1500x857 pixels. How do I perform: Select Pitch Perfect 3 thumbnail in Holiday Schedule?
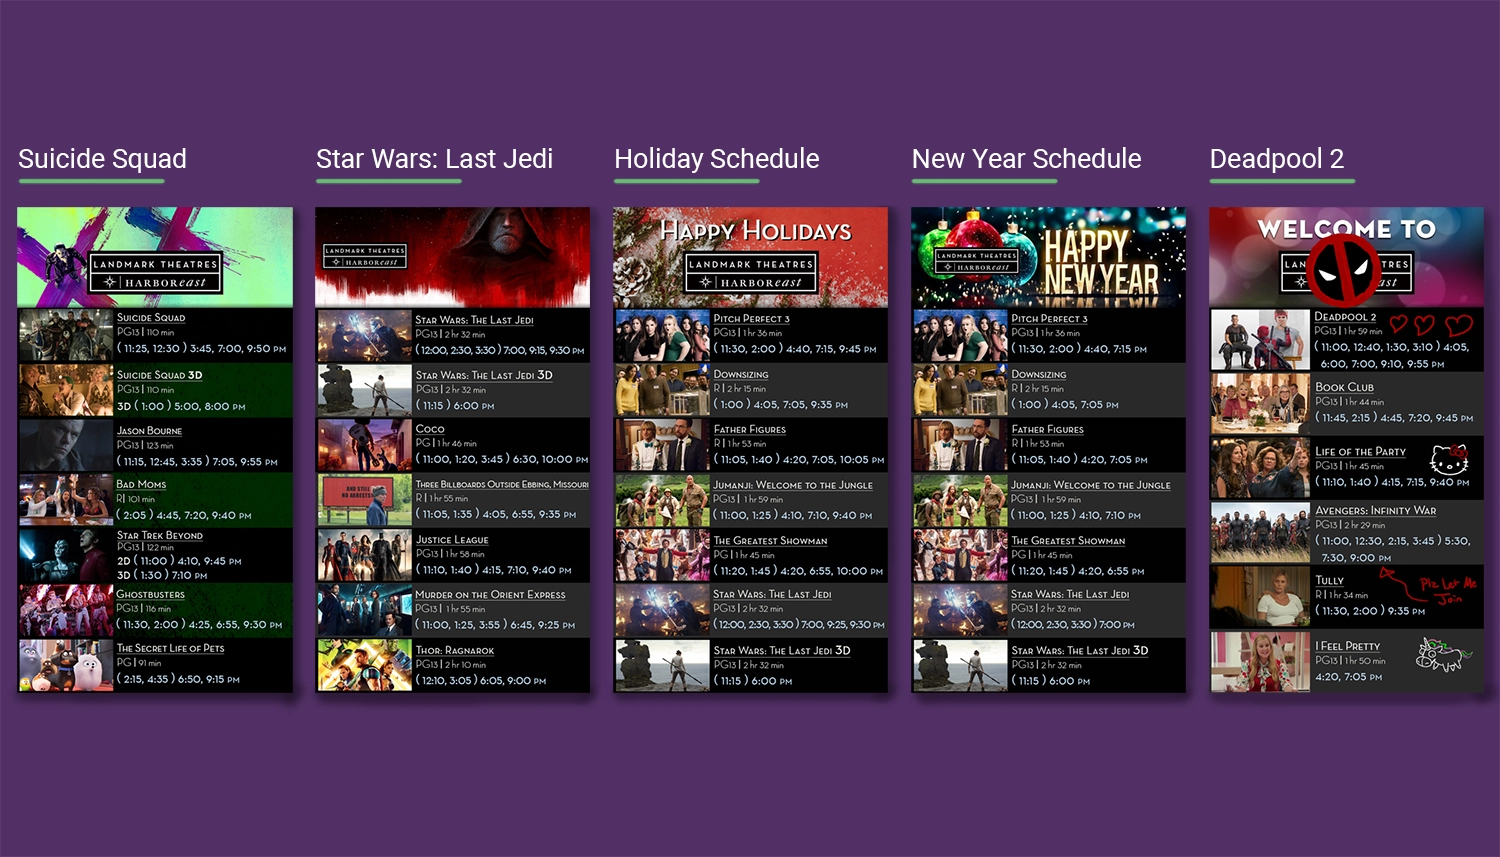click(x=662, y=335)
